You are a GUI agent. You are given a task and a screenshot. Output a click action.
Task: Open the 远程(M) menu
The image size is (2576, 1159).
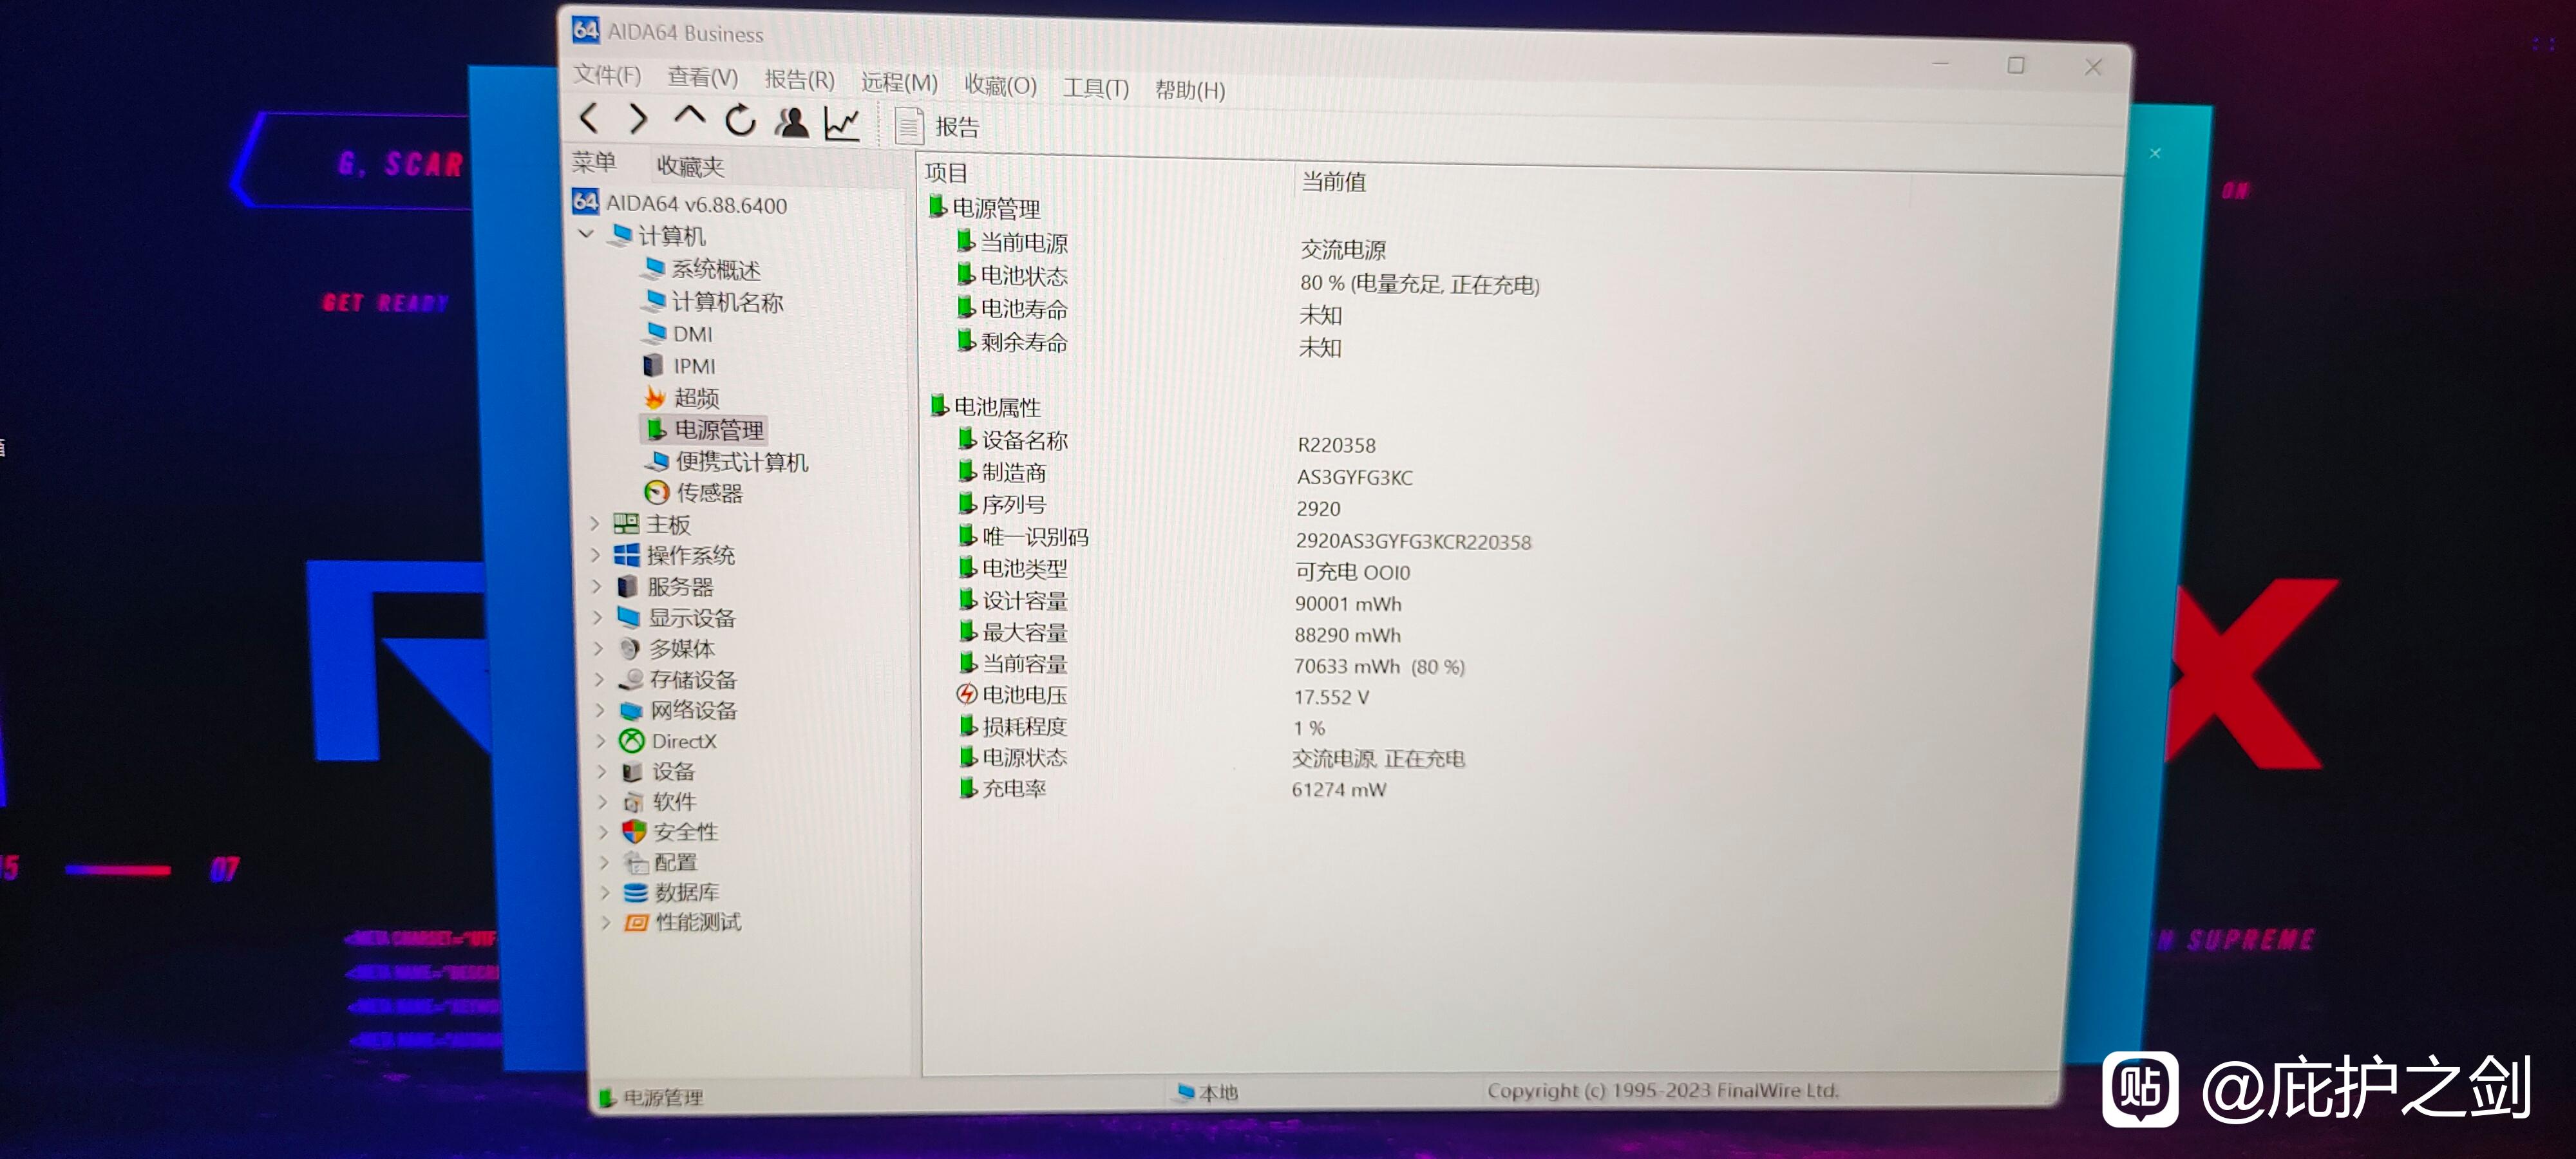coord(899,83)
